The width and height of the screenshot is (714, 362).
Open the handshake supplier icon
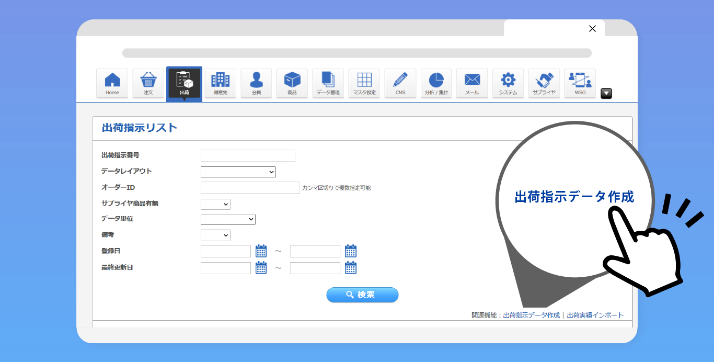pyautogui.click(x=544, y=83)
